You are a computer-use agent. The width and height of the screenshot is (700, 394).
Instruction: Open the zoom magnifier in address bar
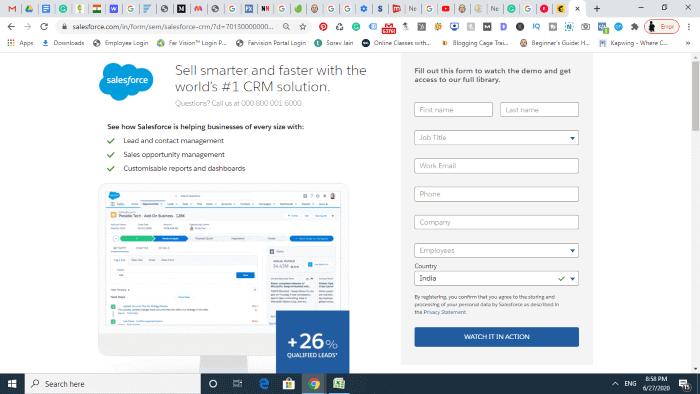pyautogui.click(x=286, y=27)
